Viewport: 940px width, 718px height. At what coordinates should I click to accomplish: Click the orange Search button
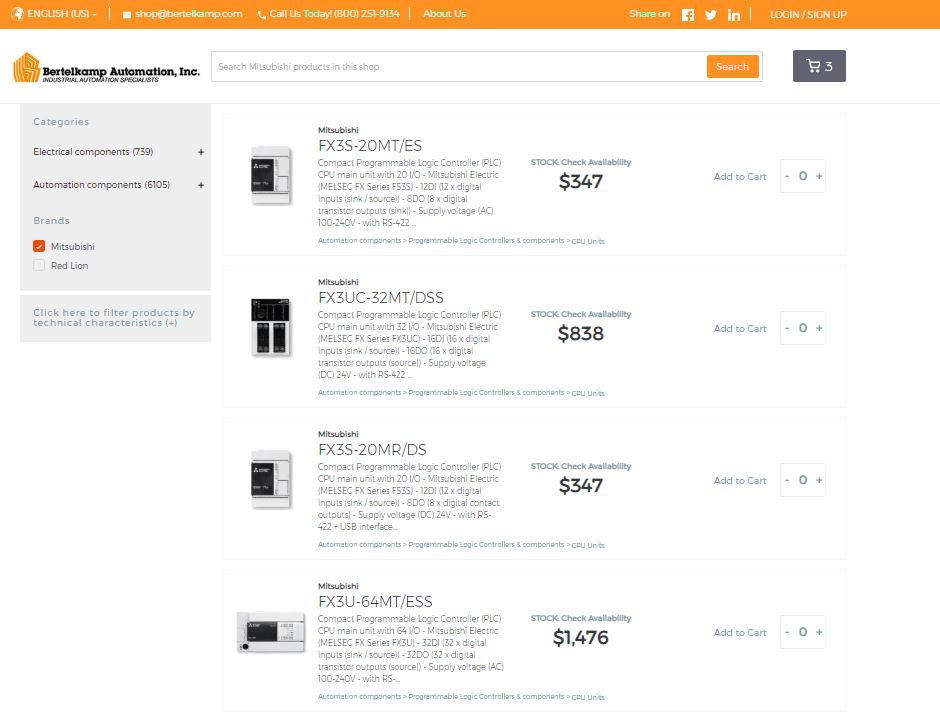[733, 67]
